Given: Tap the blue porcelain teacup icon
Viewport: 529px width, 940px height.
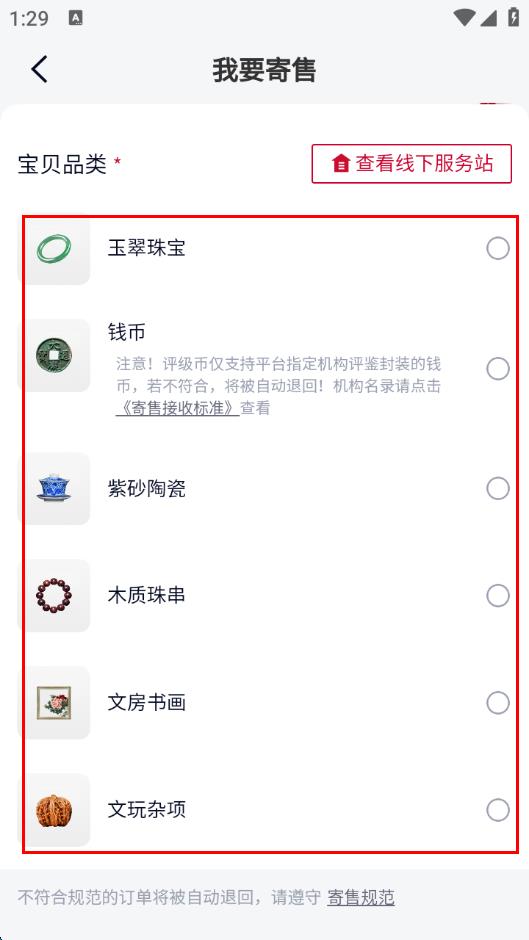Looking at the screenshot, I should pos(54,488).
